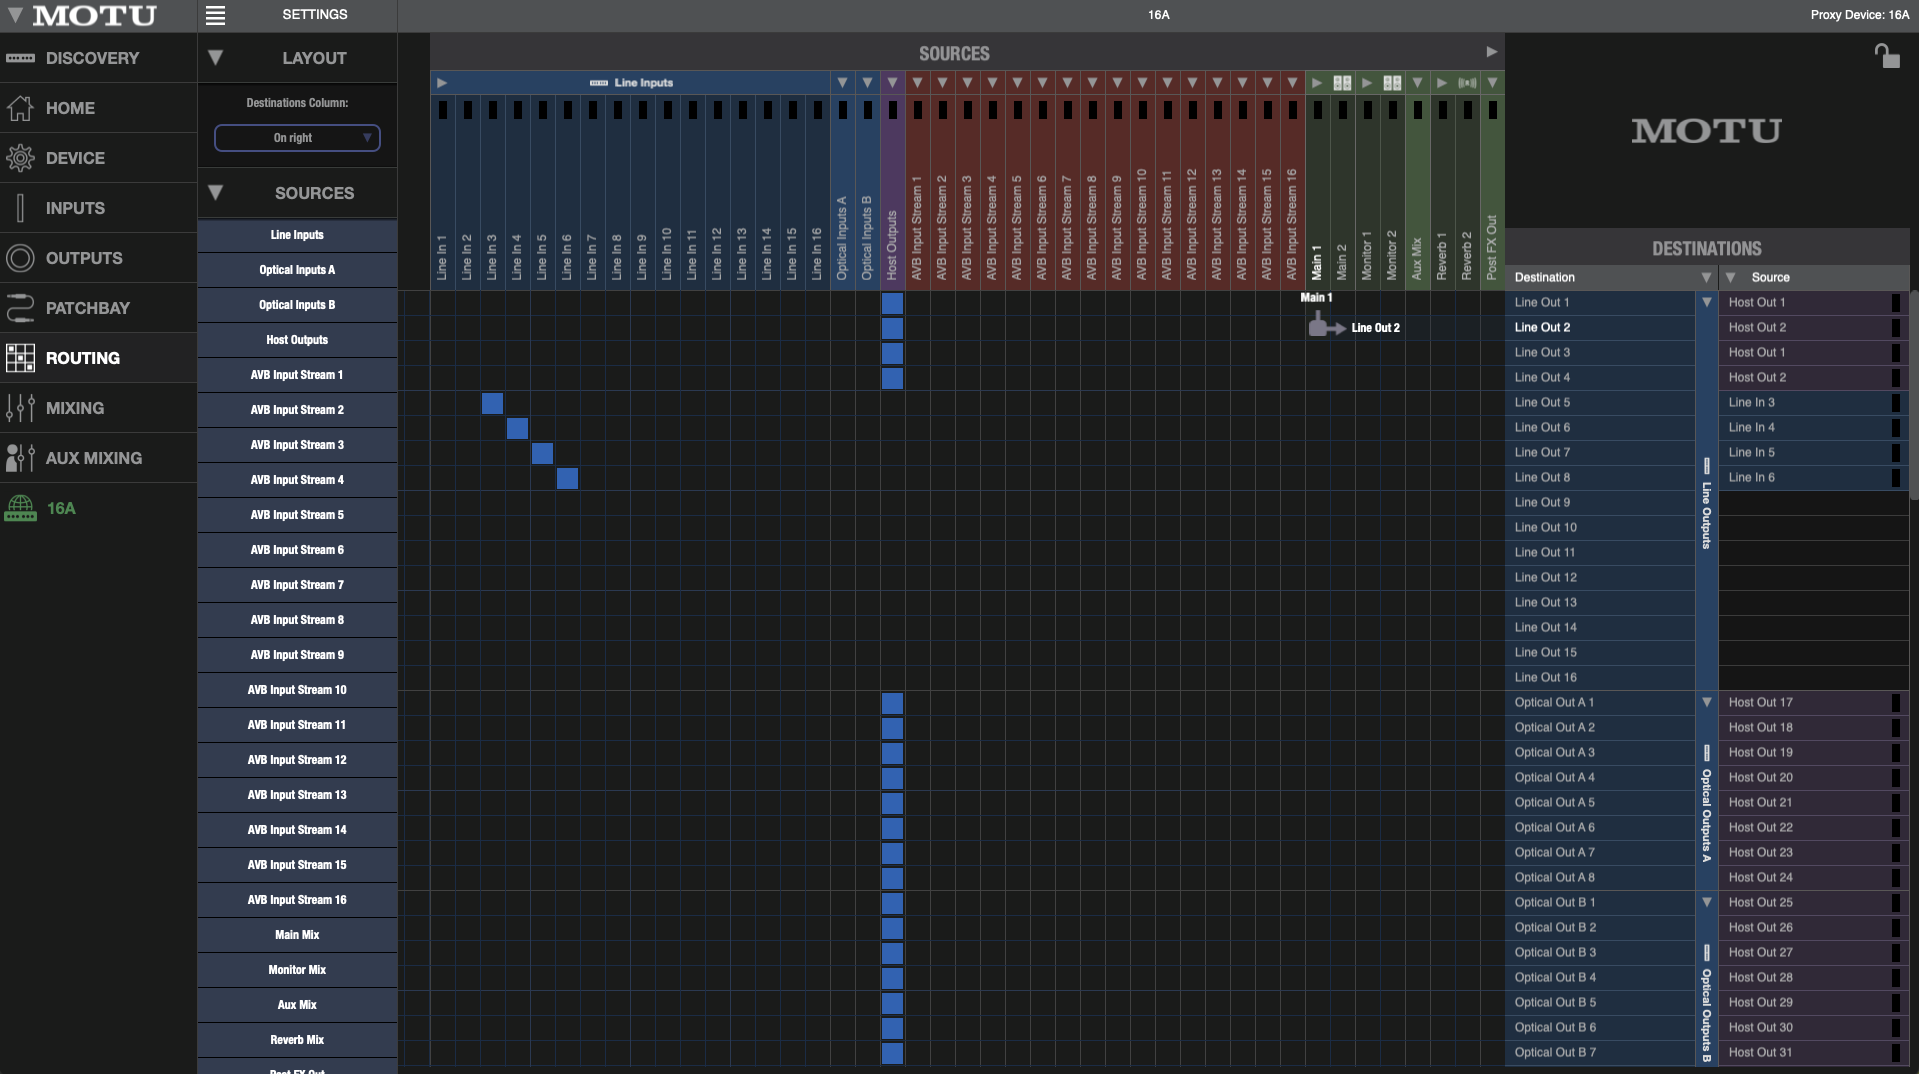Select Main Mix source button

tap(297, 935)
